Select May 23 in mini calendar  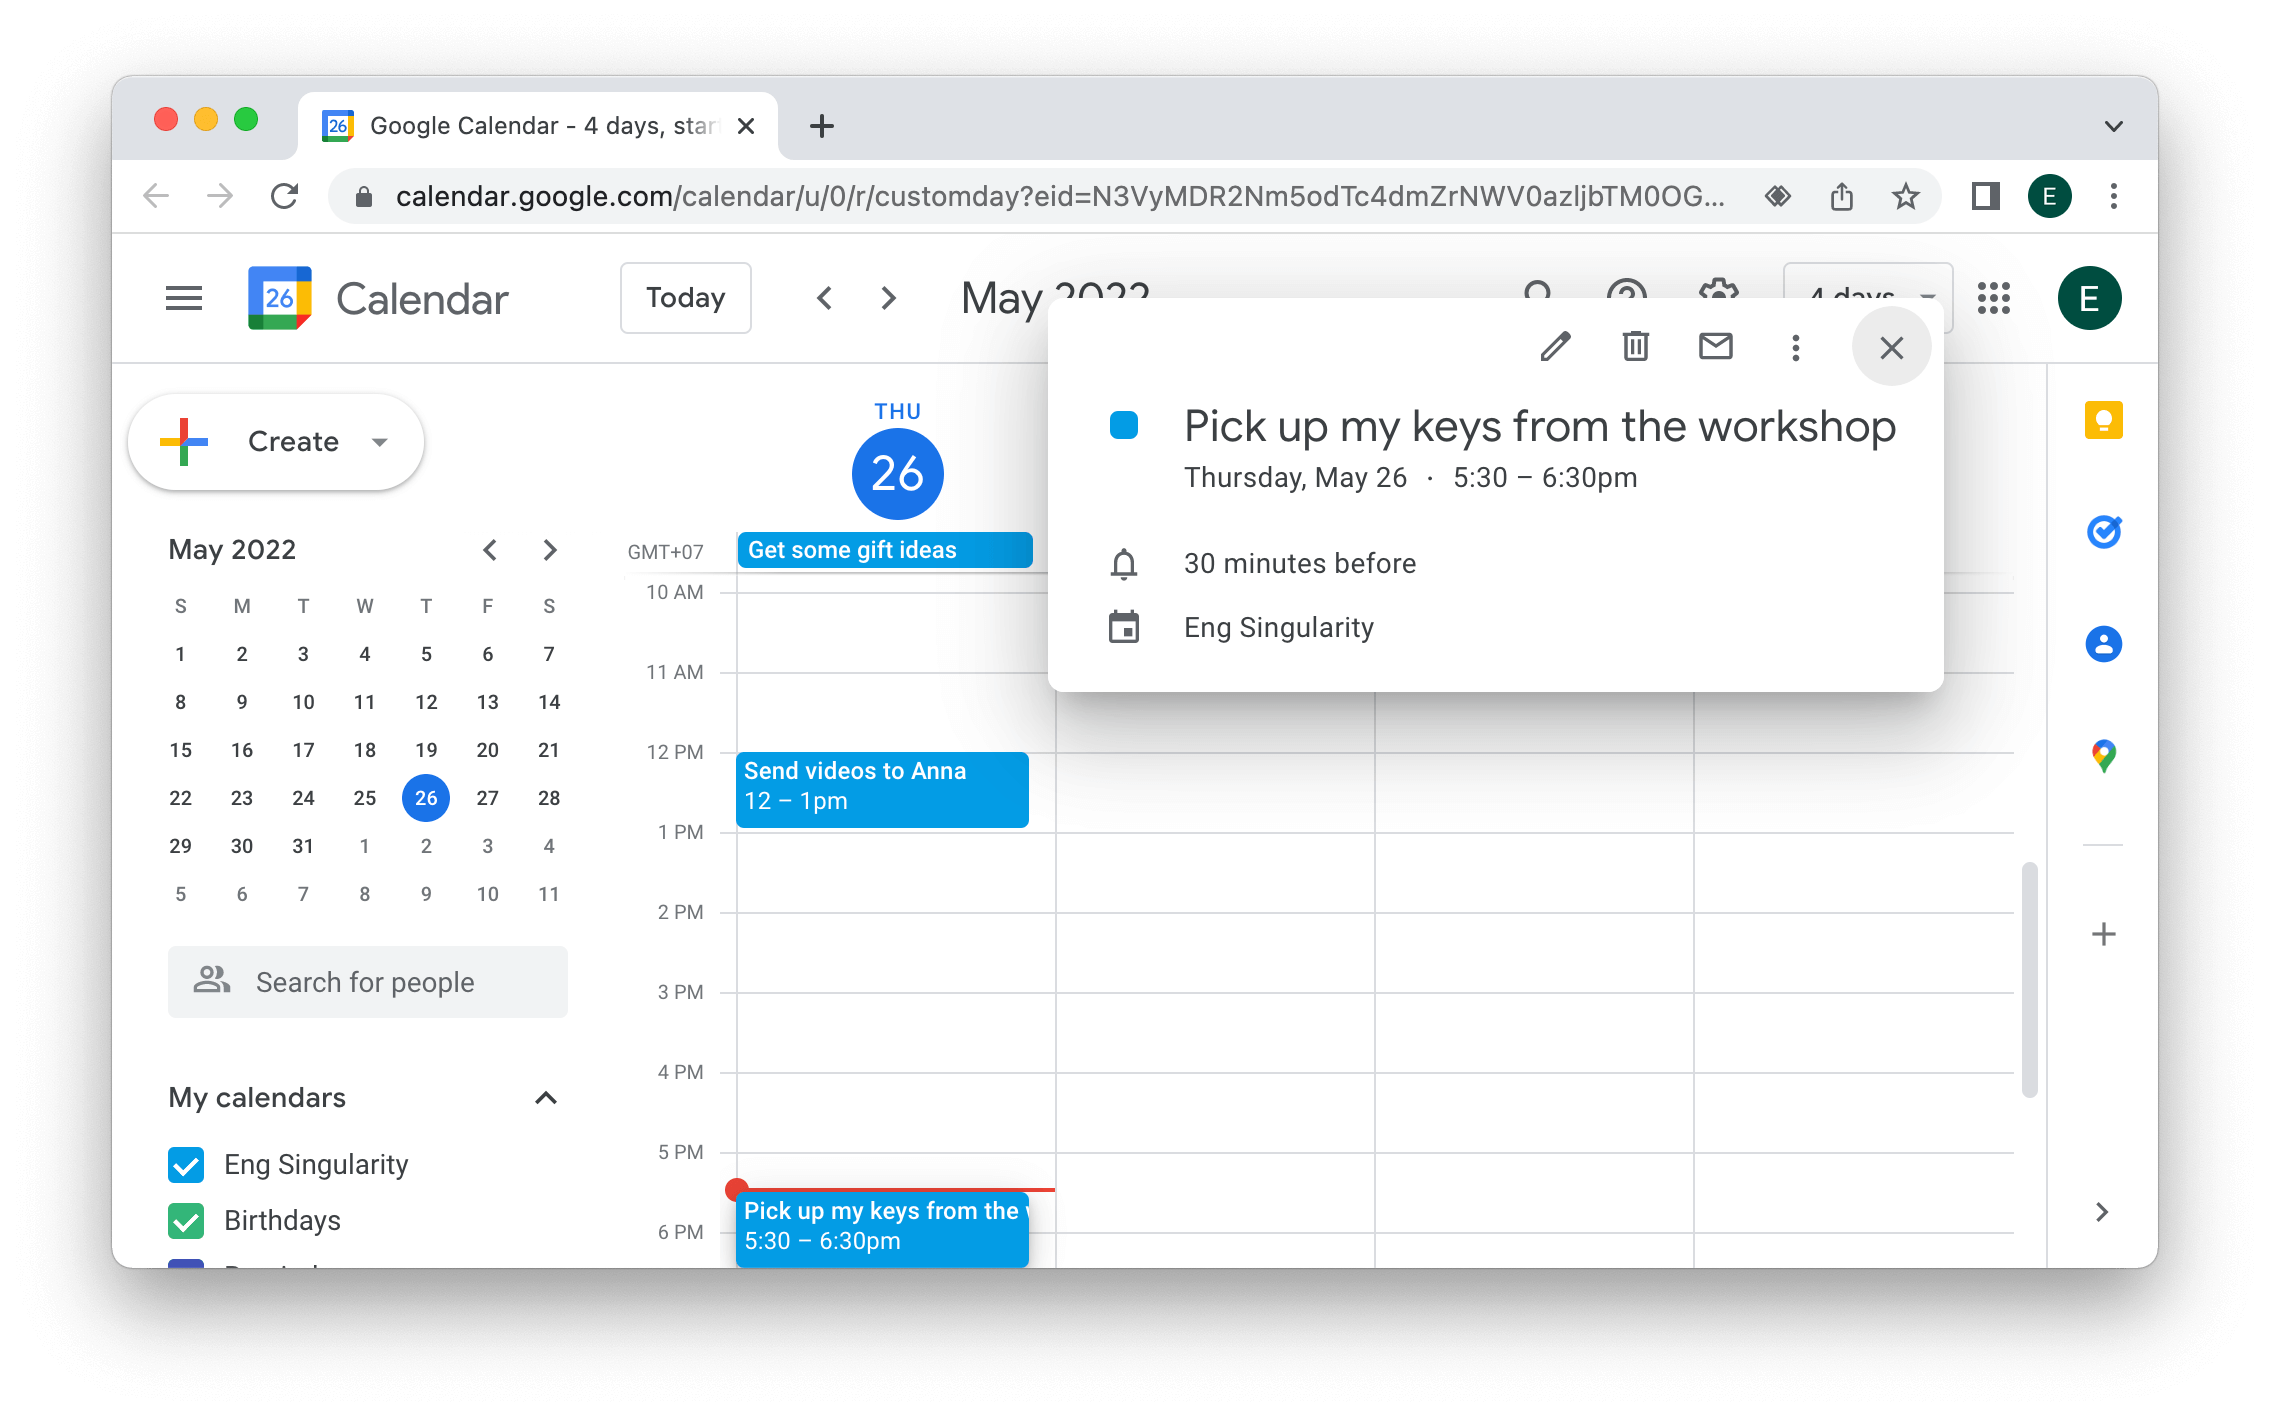242,798
